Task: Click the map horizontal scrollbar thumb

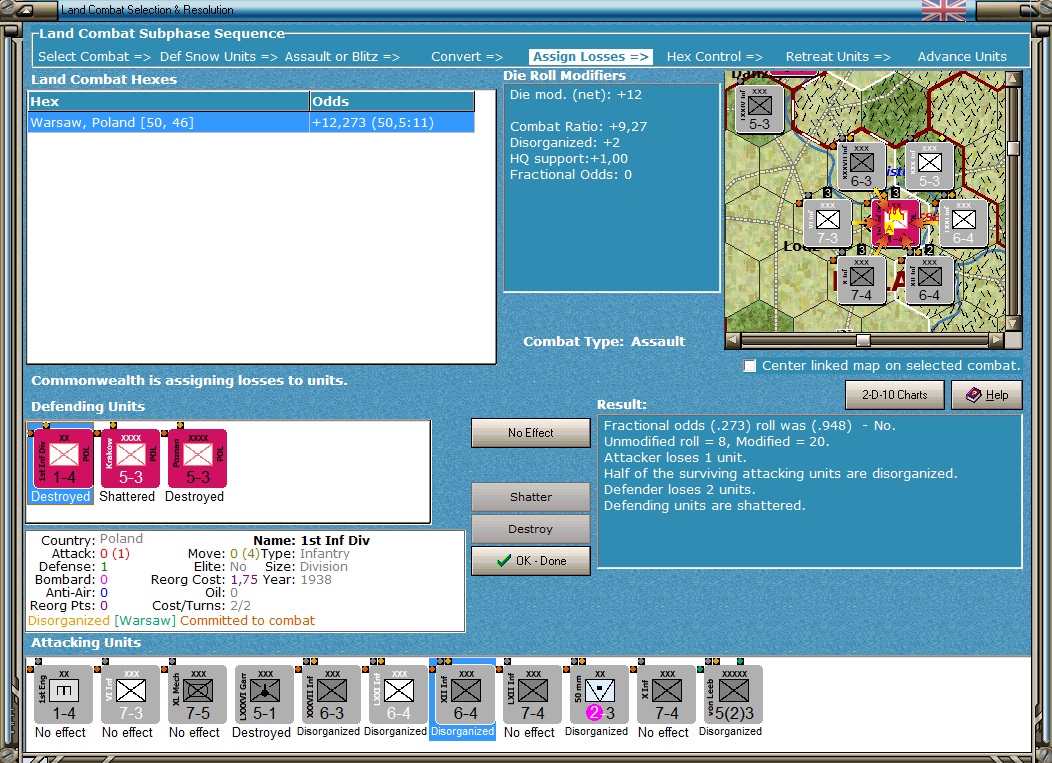Action: (863, 340)
